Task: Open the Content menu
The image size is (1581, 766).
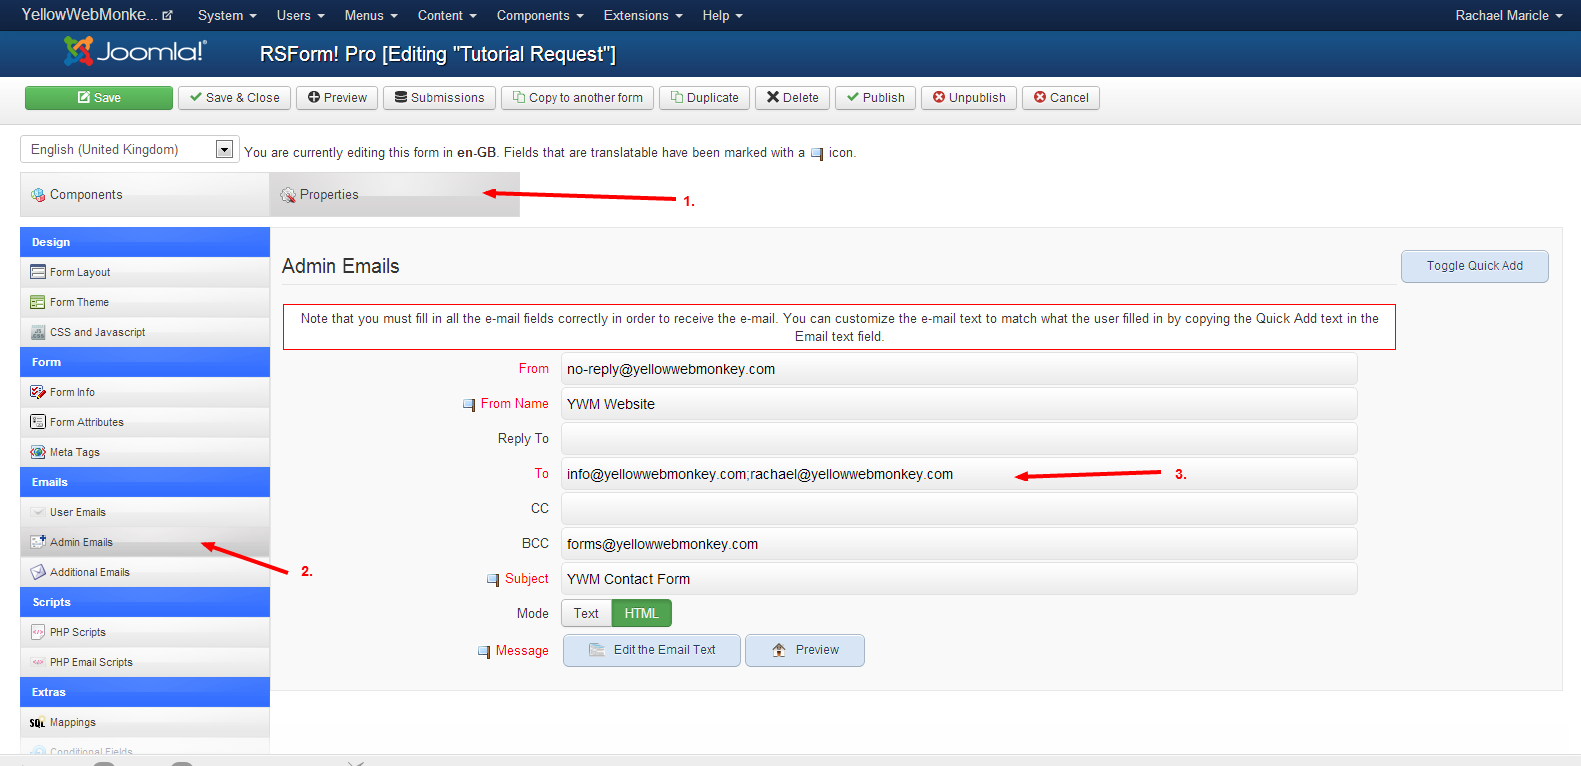Action: coord(447,15)
